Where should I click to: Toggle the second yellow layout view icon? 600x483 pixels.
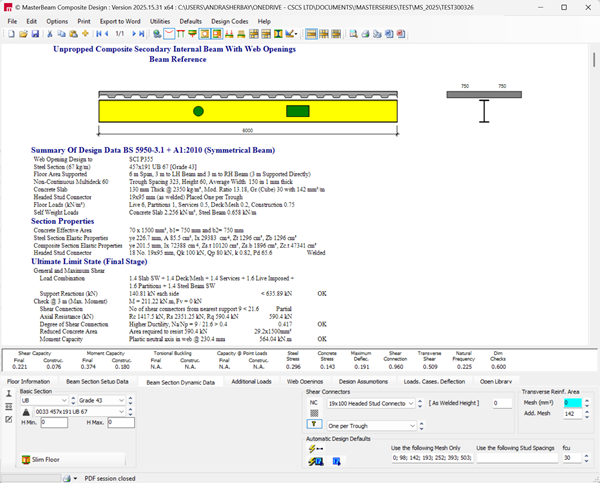[x=324, y=34]
